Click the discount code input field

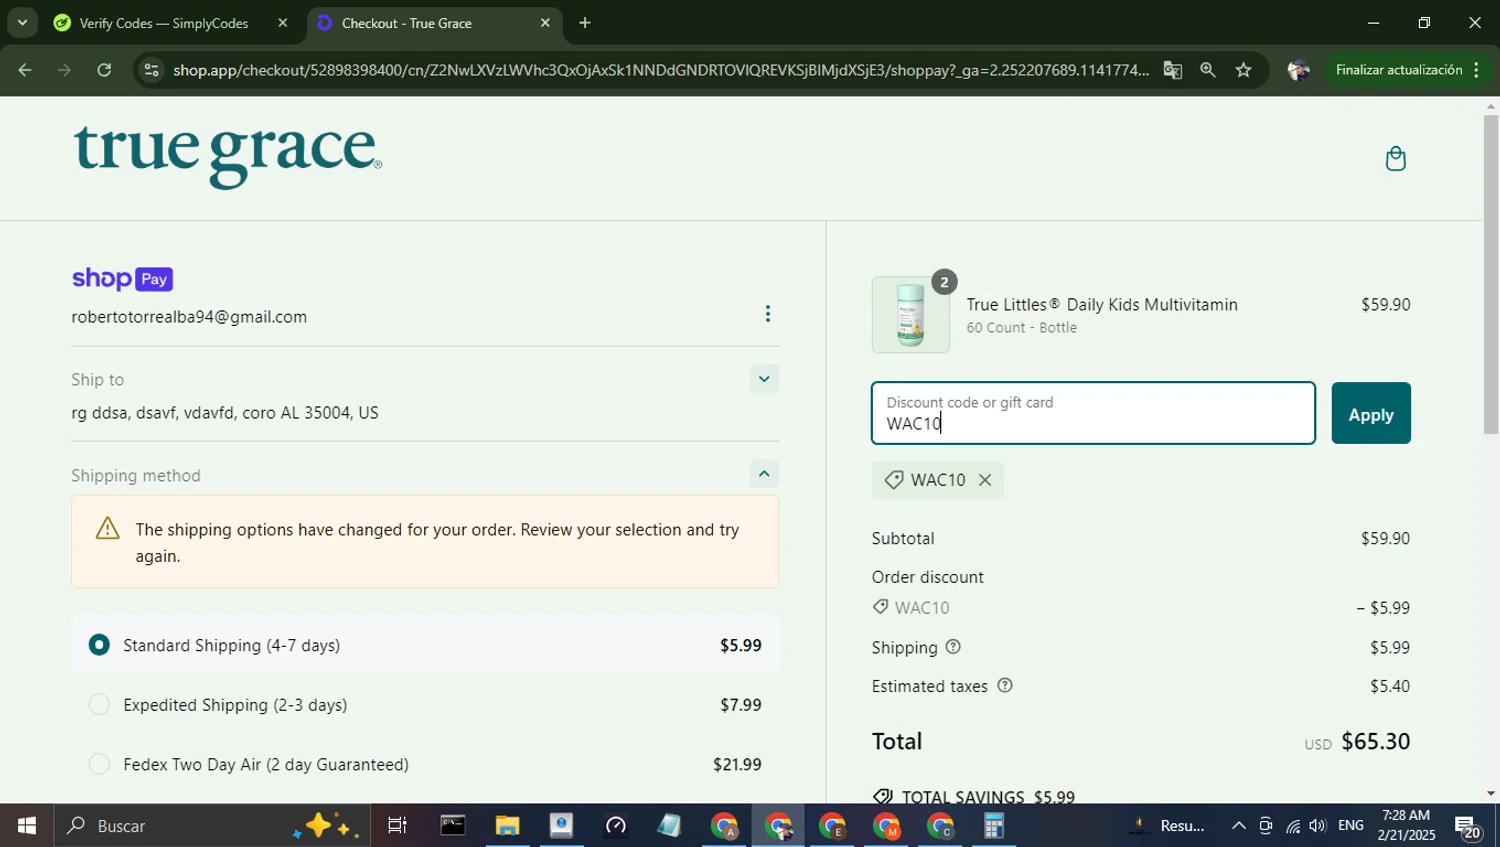[1093, 413]
